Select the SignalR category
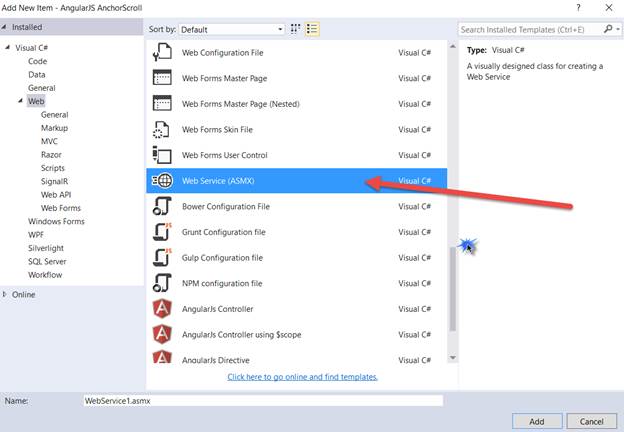This screenshot has height=432, width=624. [x=55, y=181]
